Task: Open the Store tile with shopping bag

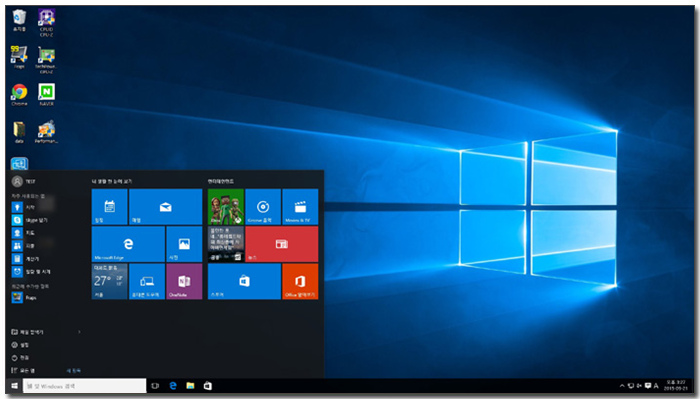Action: pos(244,281)
